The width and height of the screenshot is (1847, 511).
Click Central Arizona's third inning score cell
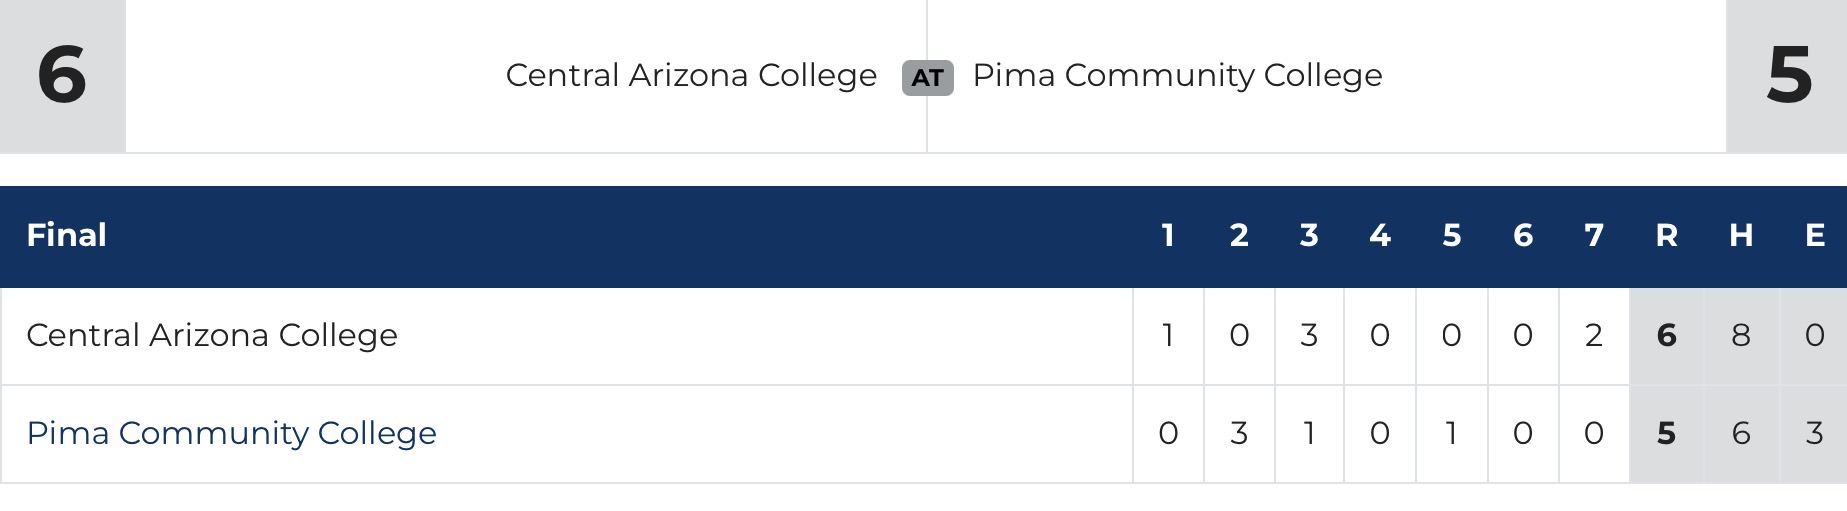1309,335
